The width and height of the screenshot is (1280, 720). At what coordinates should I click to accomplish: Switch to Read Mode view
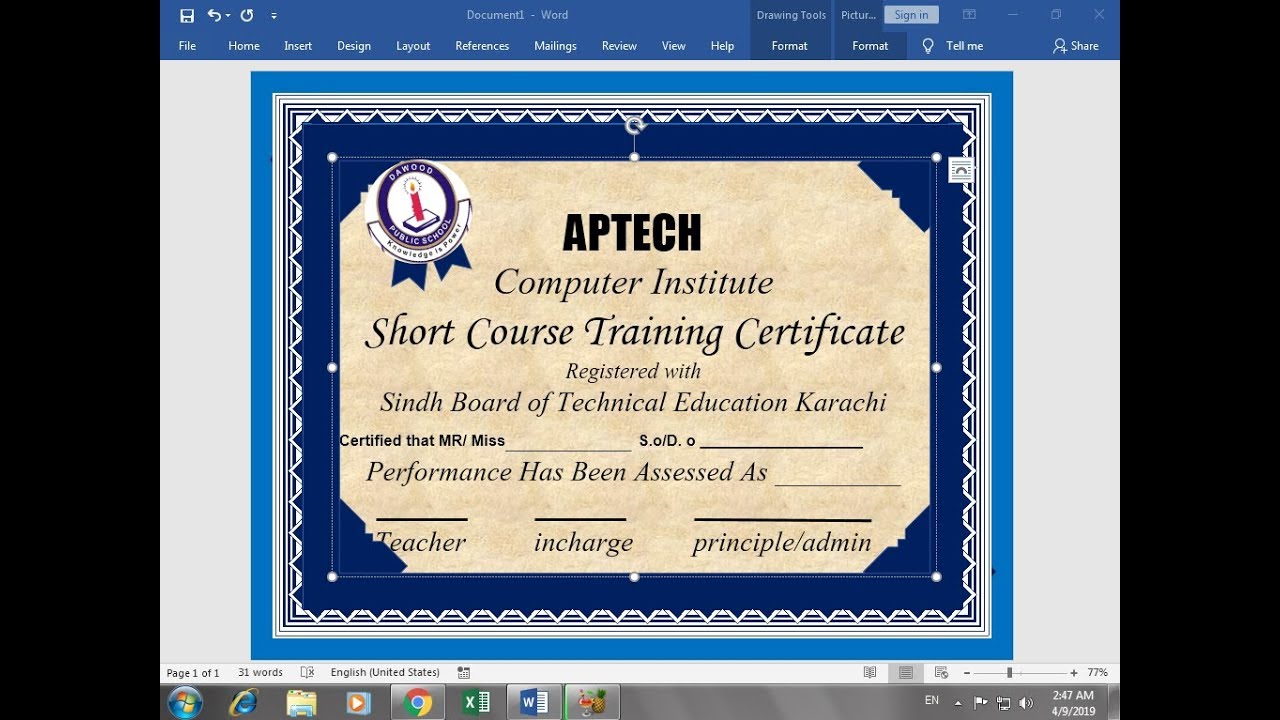pyautogui.click(x=870, y=673)
